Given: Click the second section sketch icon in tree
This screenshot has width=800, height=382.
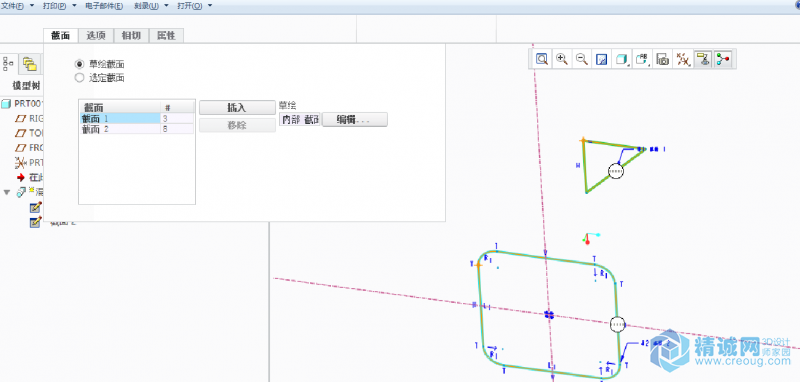Looking at the screenshot, I should coord(35,222).
